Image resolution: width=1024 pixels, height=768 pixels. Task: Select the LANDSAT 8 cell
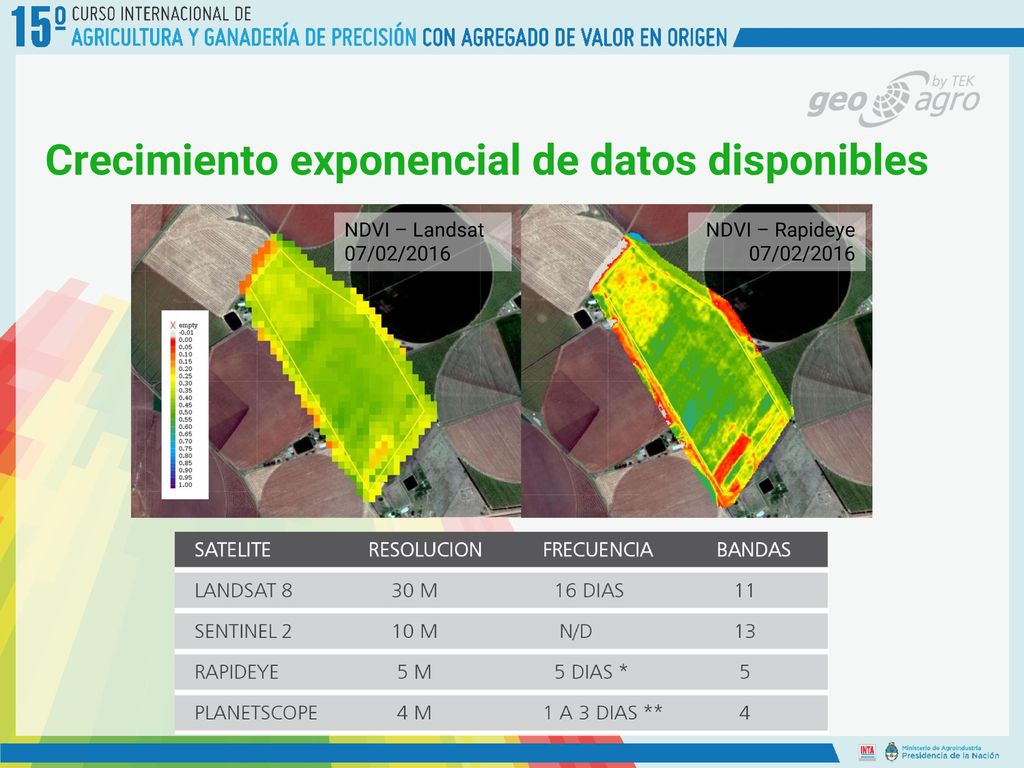(x=244, y=590)
